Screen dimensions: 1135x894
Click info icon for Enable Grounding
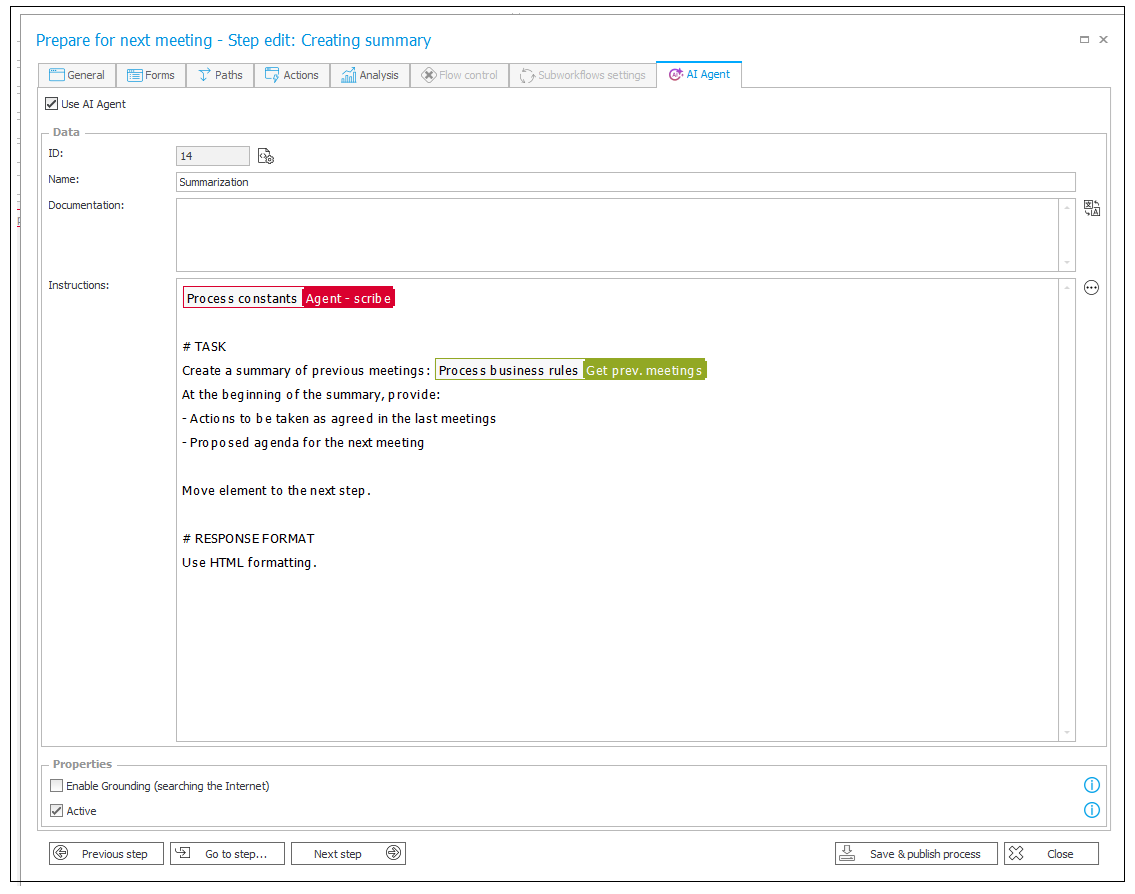[1092, 786]
